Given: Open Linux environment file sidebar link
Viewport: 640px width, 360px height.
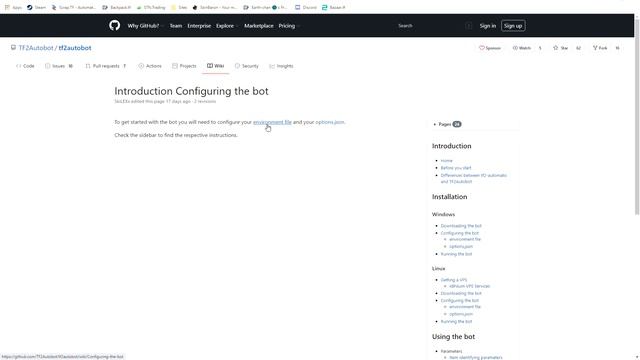Looking at the screenshot, I should [465, 307].
